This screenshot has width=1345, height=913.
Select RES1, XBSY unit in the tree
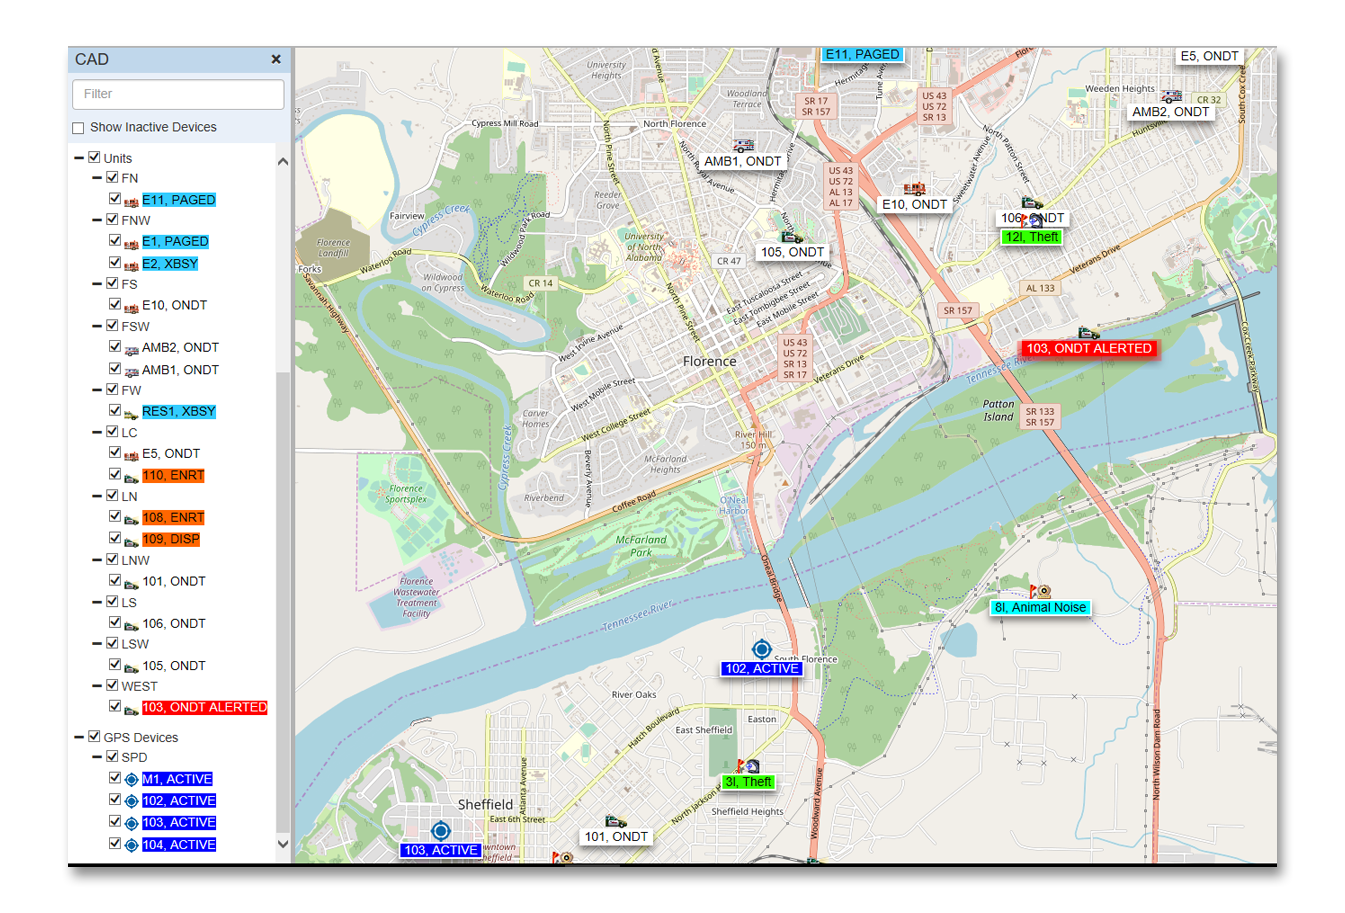click(x=178, y=411)
